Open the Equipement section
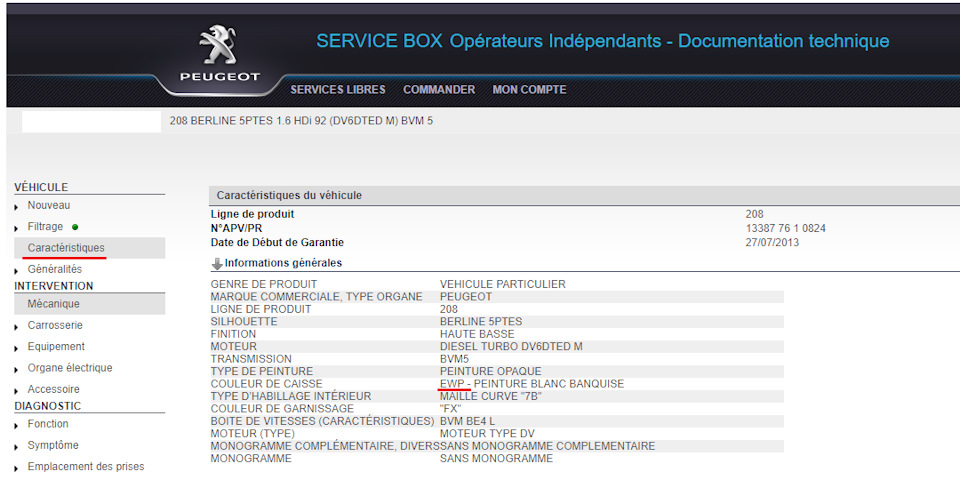Viewport: 960px width, 480px height. point(56,347)
